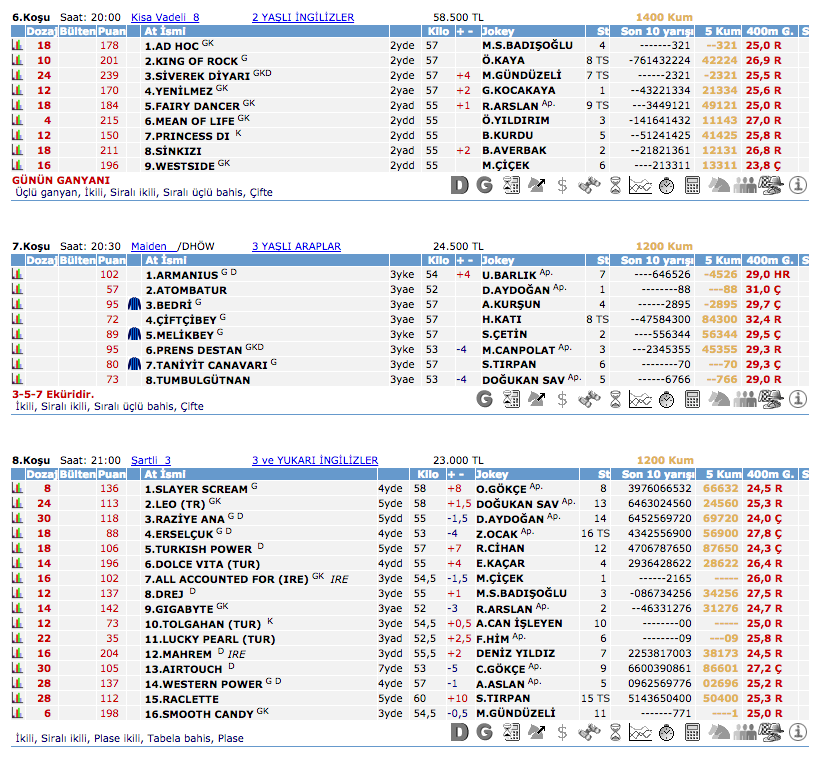The image size is (827, 760).
Task: Click the stopwatch icon below race 6
Action: tap(667, 185)
